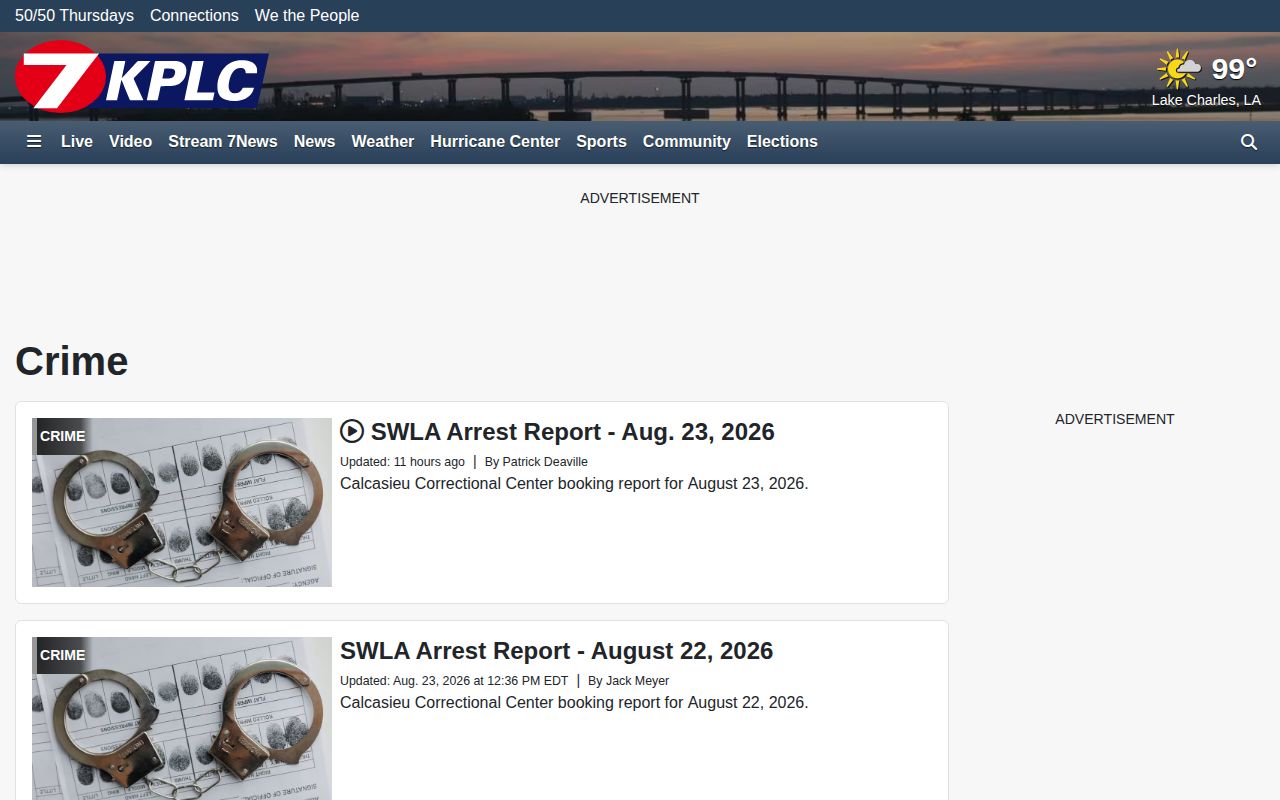Go to the Weather section
This screenshot has height=800, width=1280.
383,142
